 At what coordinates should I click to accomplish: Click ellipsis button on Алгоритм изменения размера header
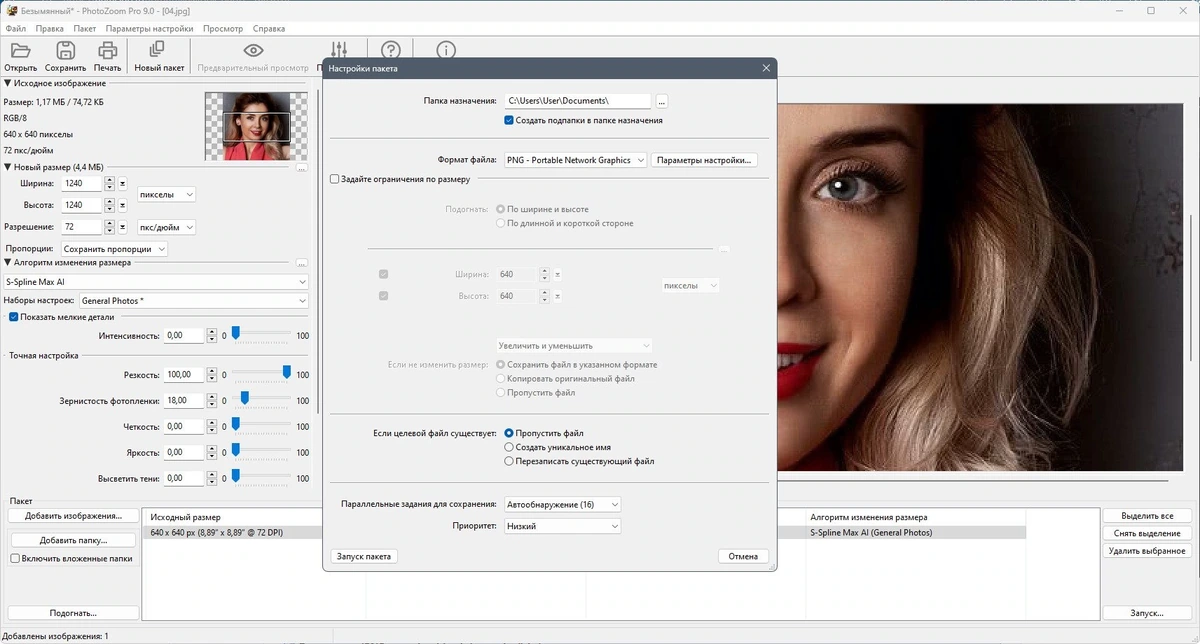[302, 263]
